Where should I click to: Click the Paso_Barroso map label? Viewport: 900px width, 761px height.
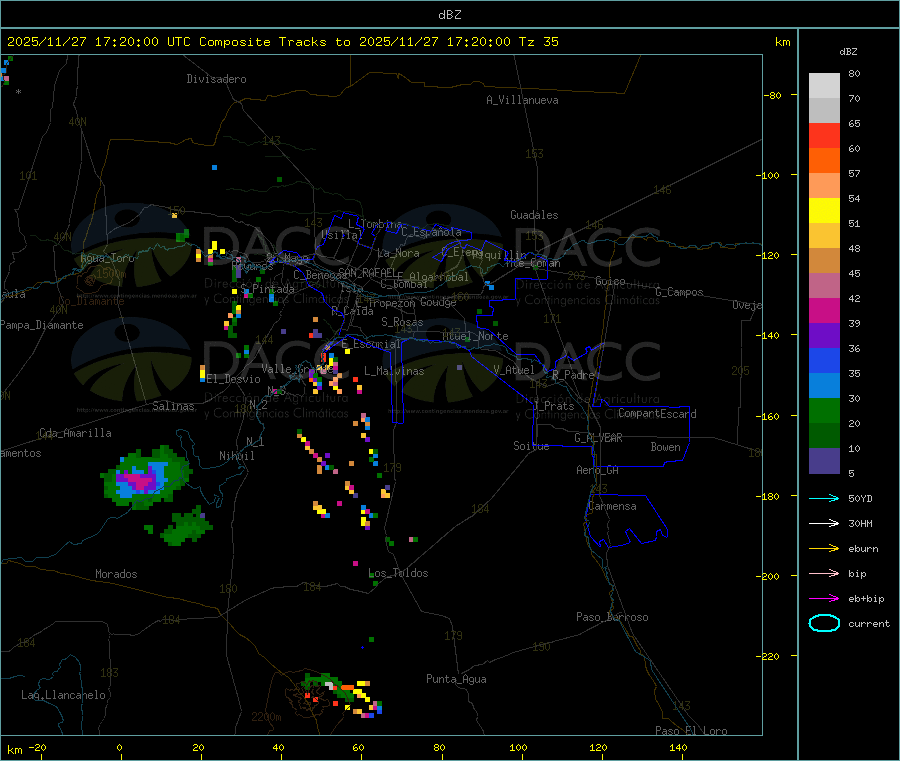(612, 617)
